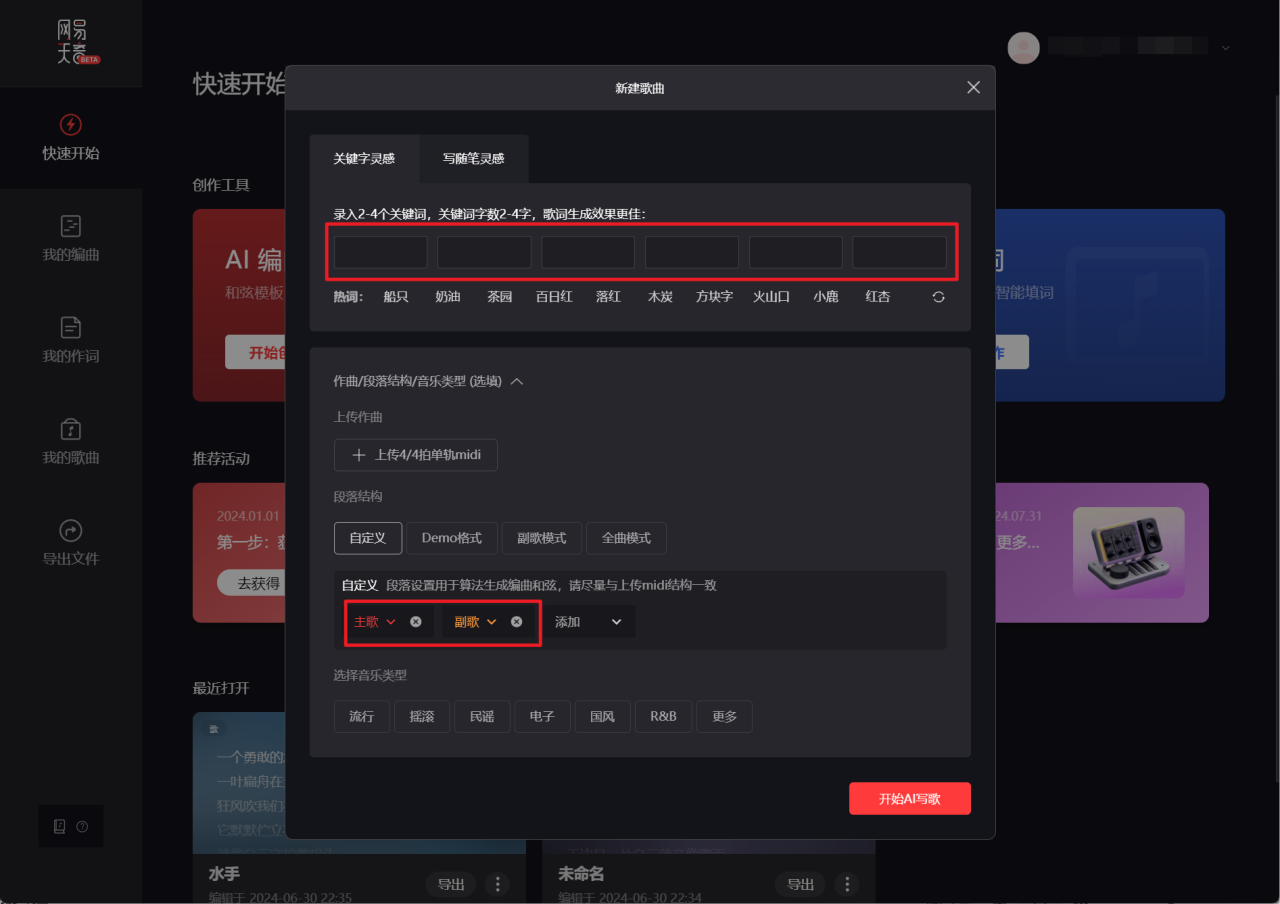Open the 添加 section dropdown
This screenshot has width=1280, height=904.
(588, 622)
